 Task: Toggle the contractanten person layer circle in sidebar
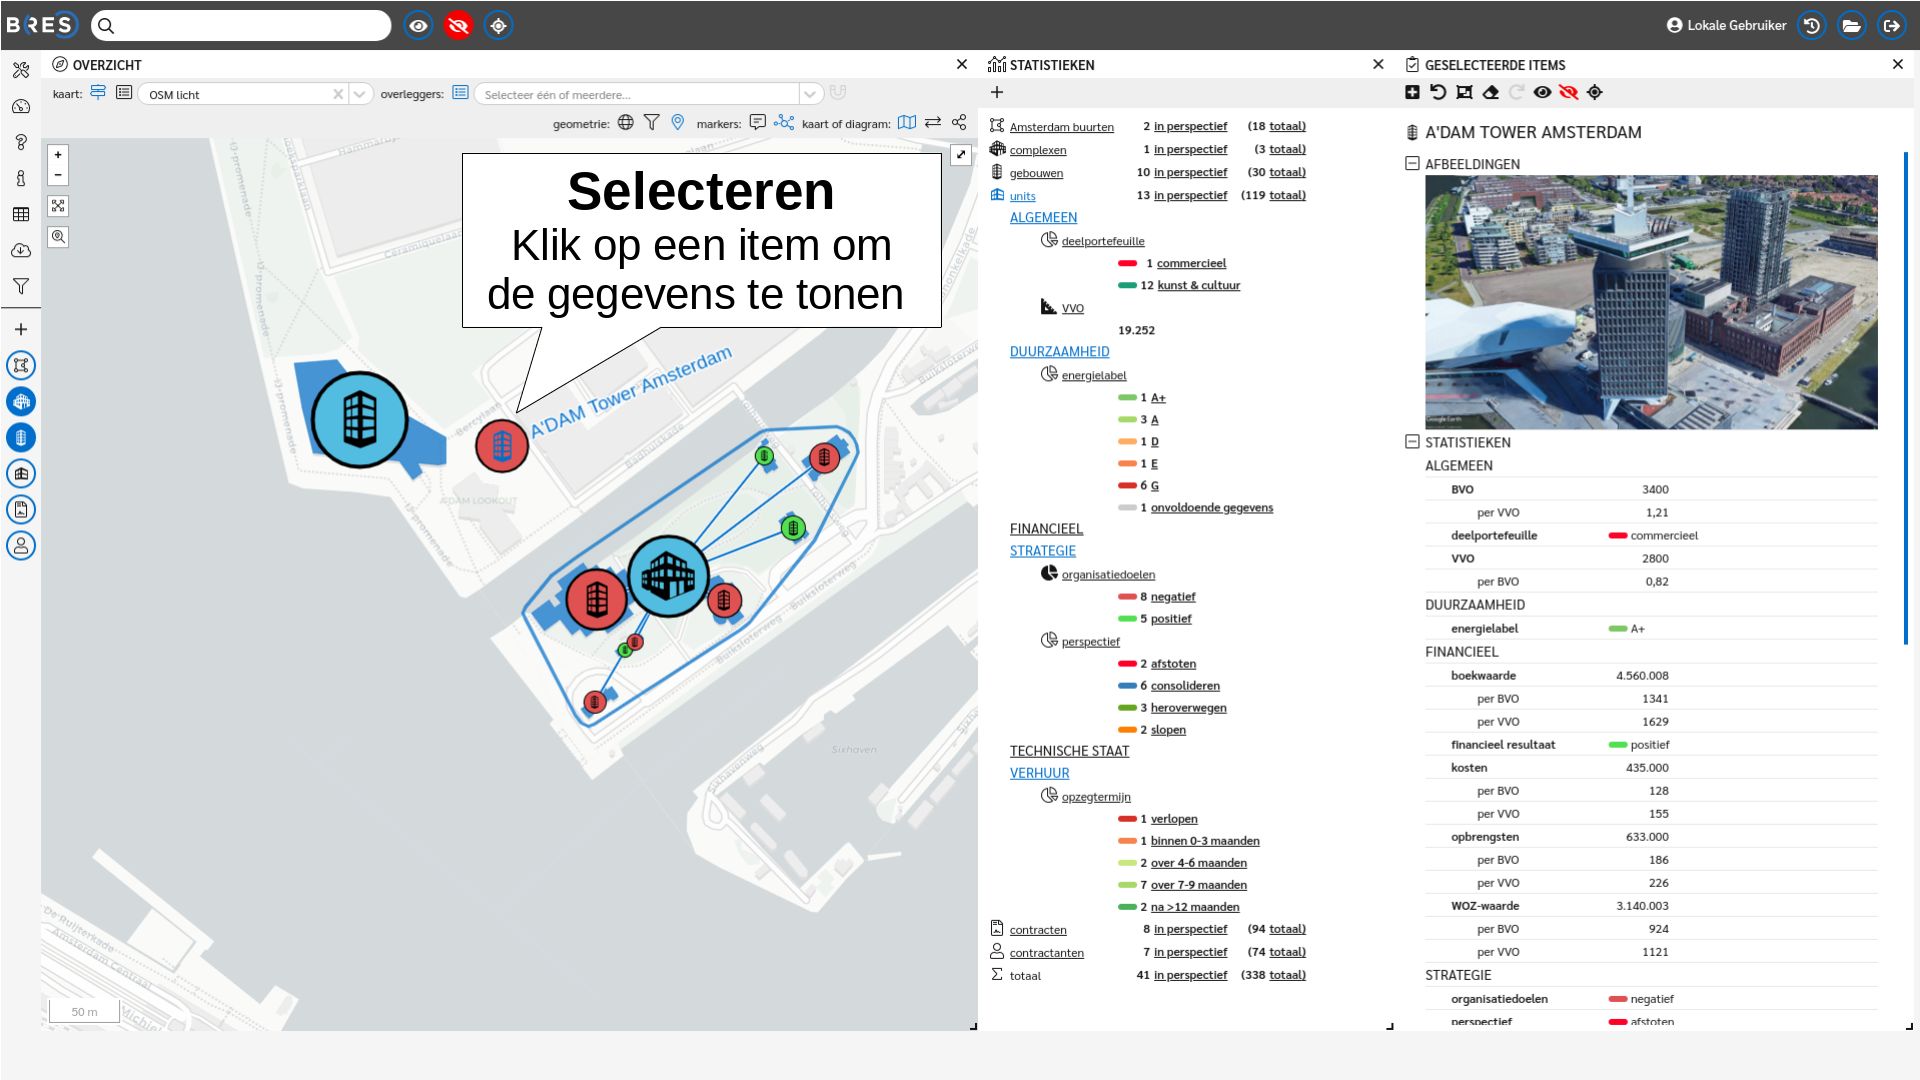click(21, 545)
